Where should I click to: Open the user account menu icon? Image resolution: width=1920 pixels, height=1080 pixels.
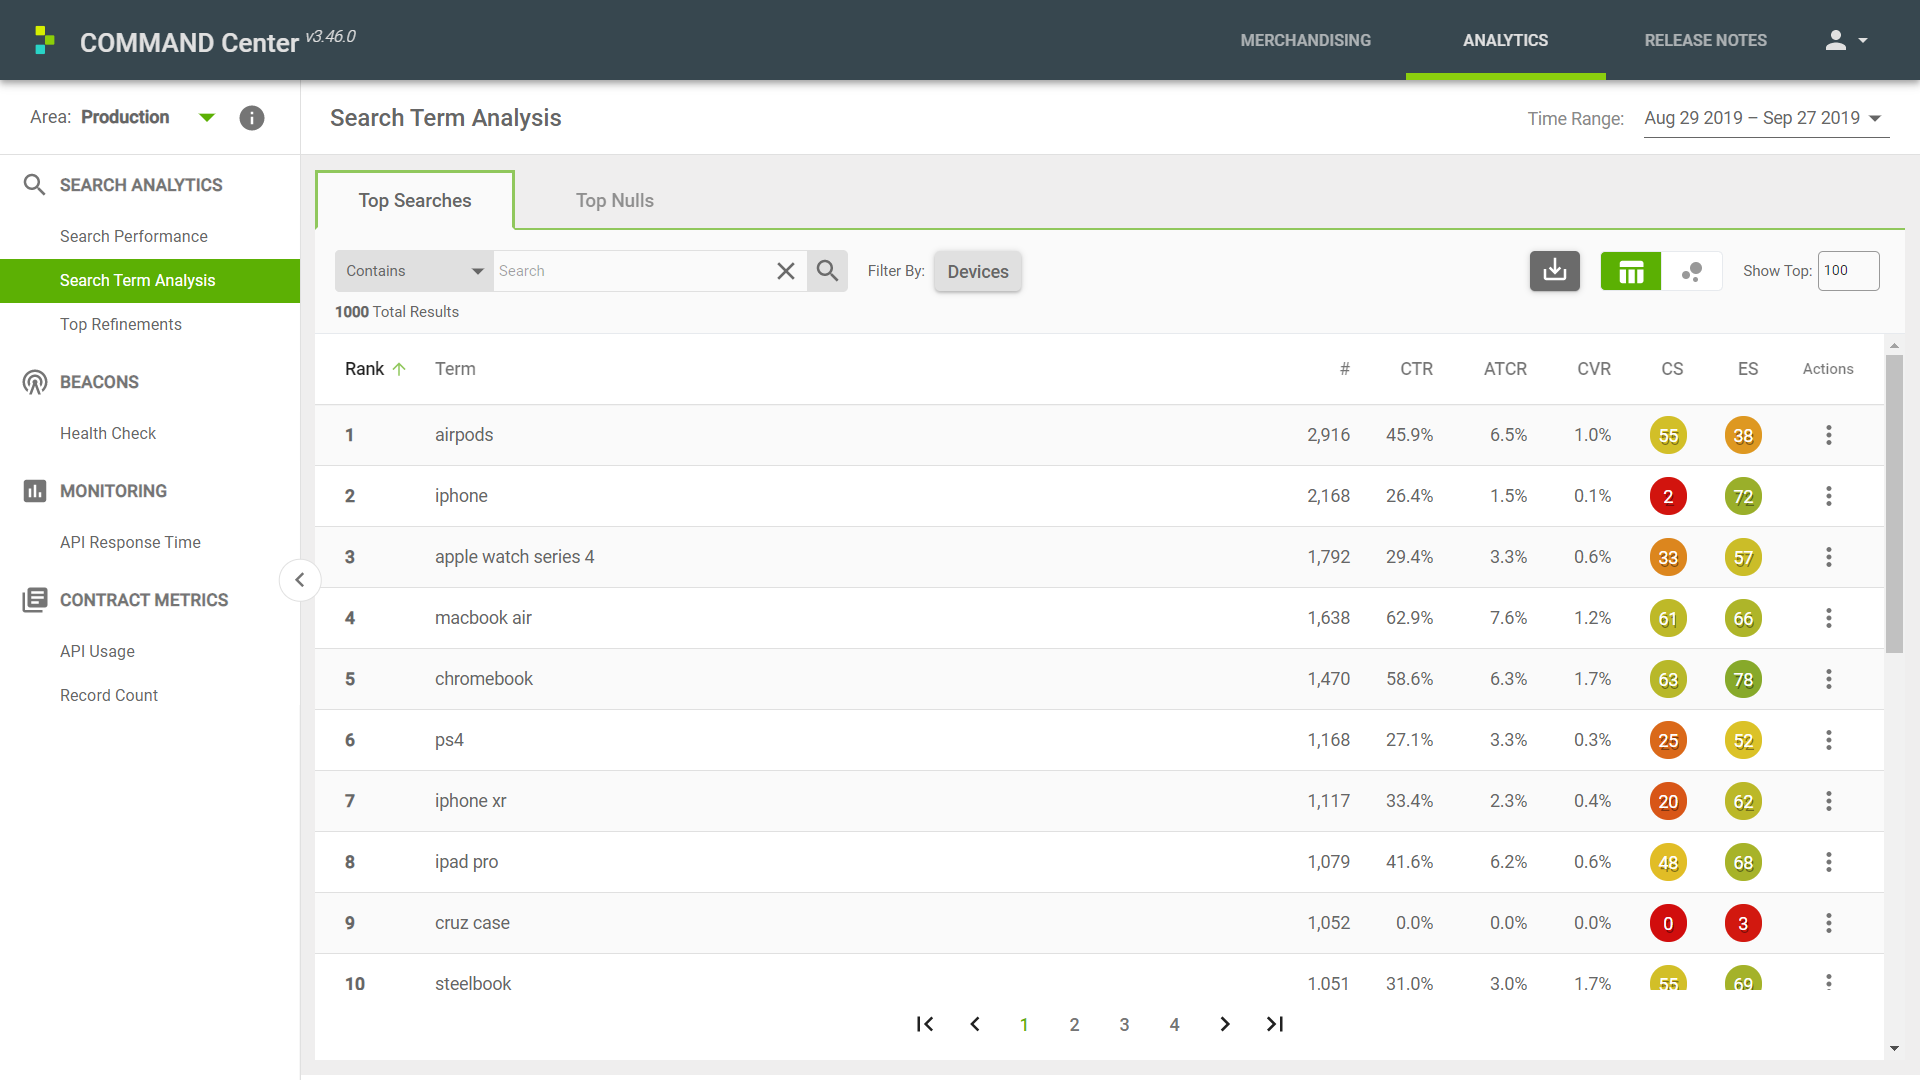click(1835, 40)
